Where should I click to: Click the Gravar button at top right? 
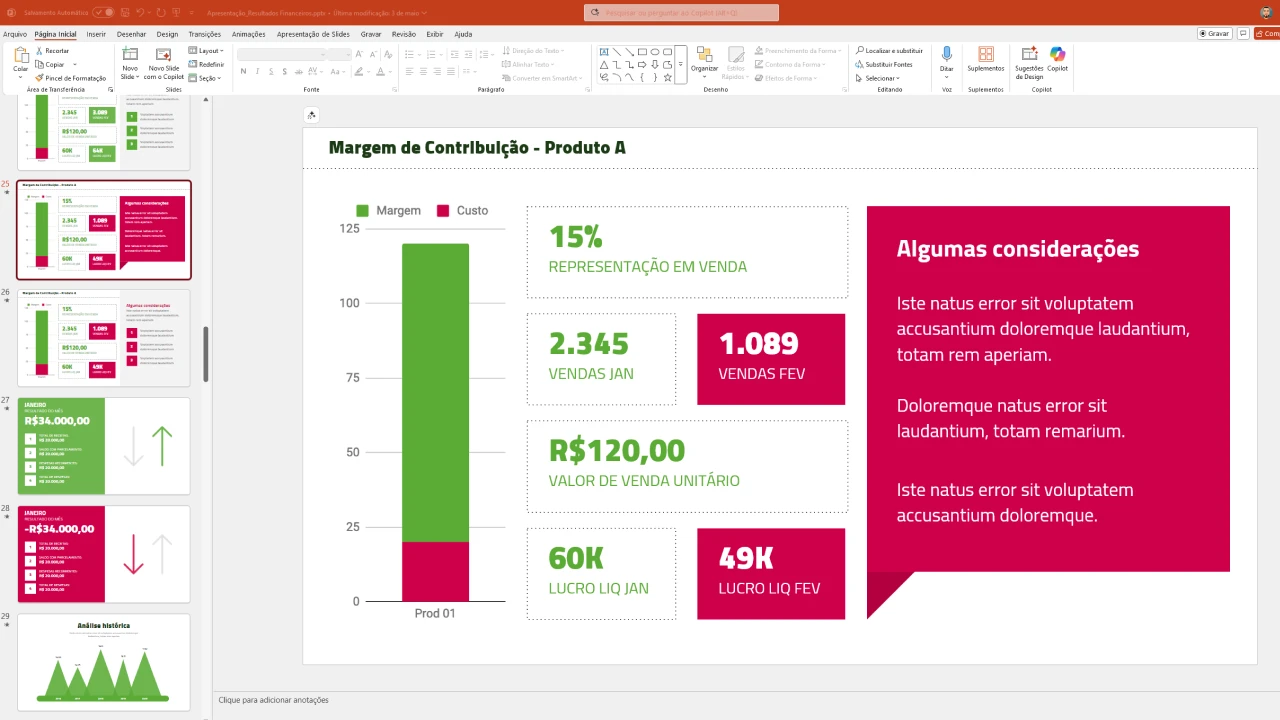click(1214, 33)
